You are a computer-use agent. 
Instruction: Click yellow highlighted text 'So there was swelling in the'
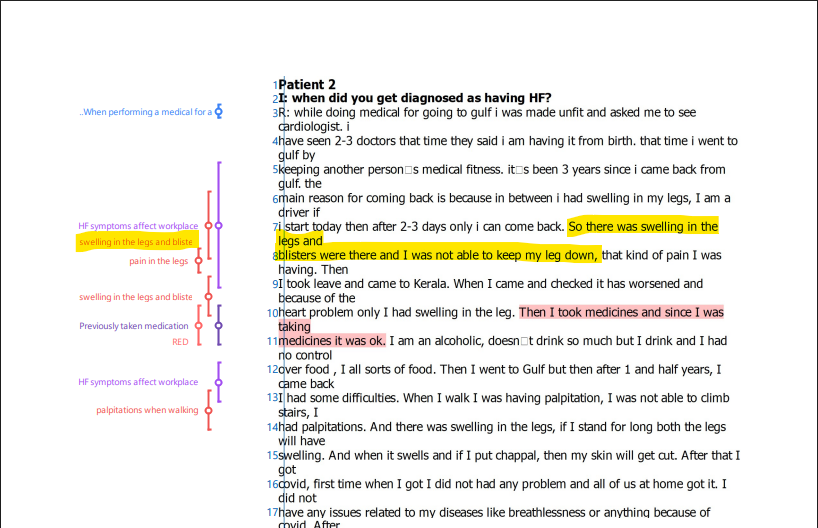(642, 227)
